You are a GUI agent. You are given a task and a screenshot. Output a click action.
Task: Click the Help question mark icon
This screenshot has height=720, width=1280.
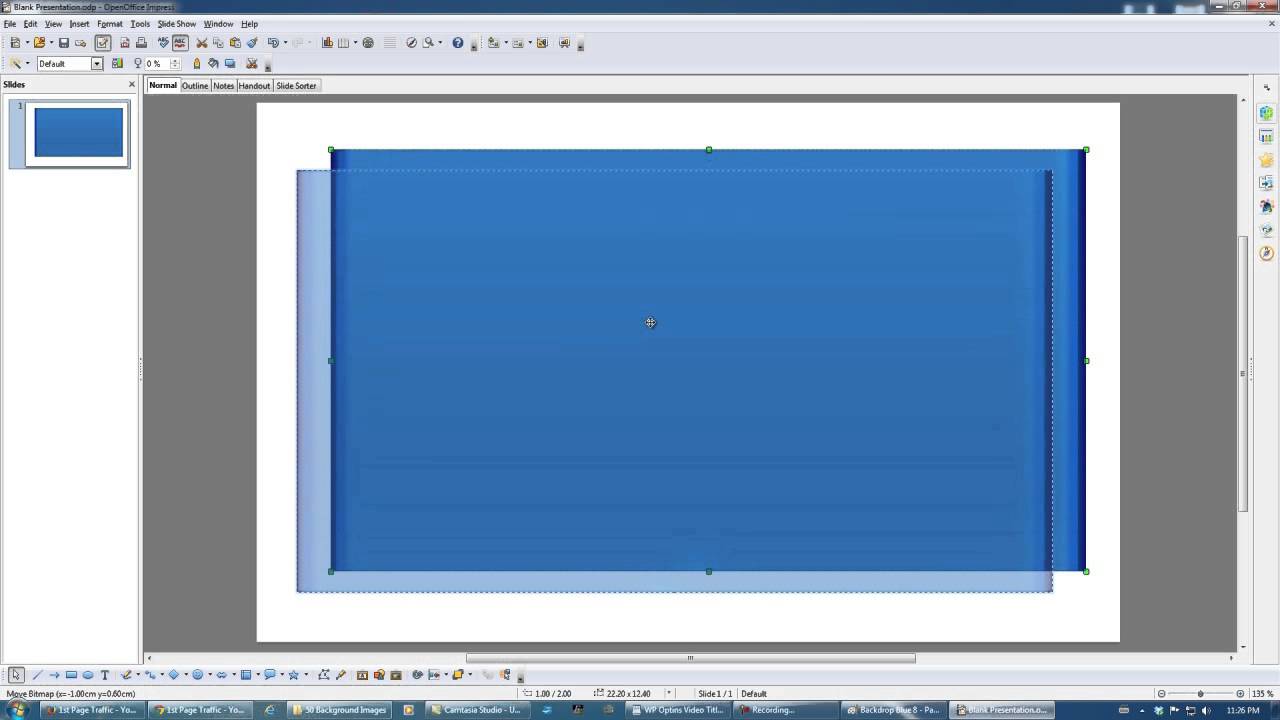coord(458,43)
